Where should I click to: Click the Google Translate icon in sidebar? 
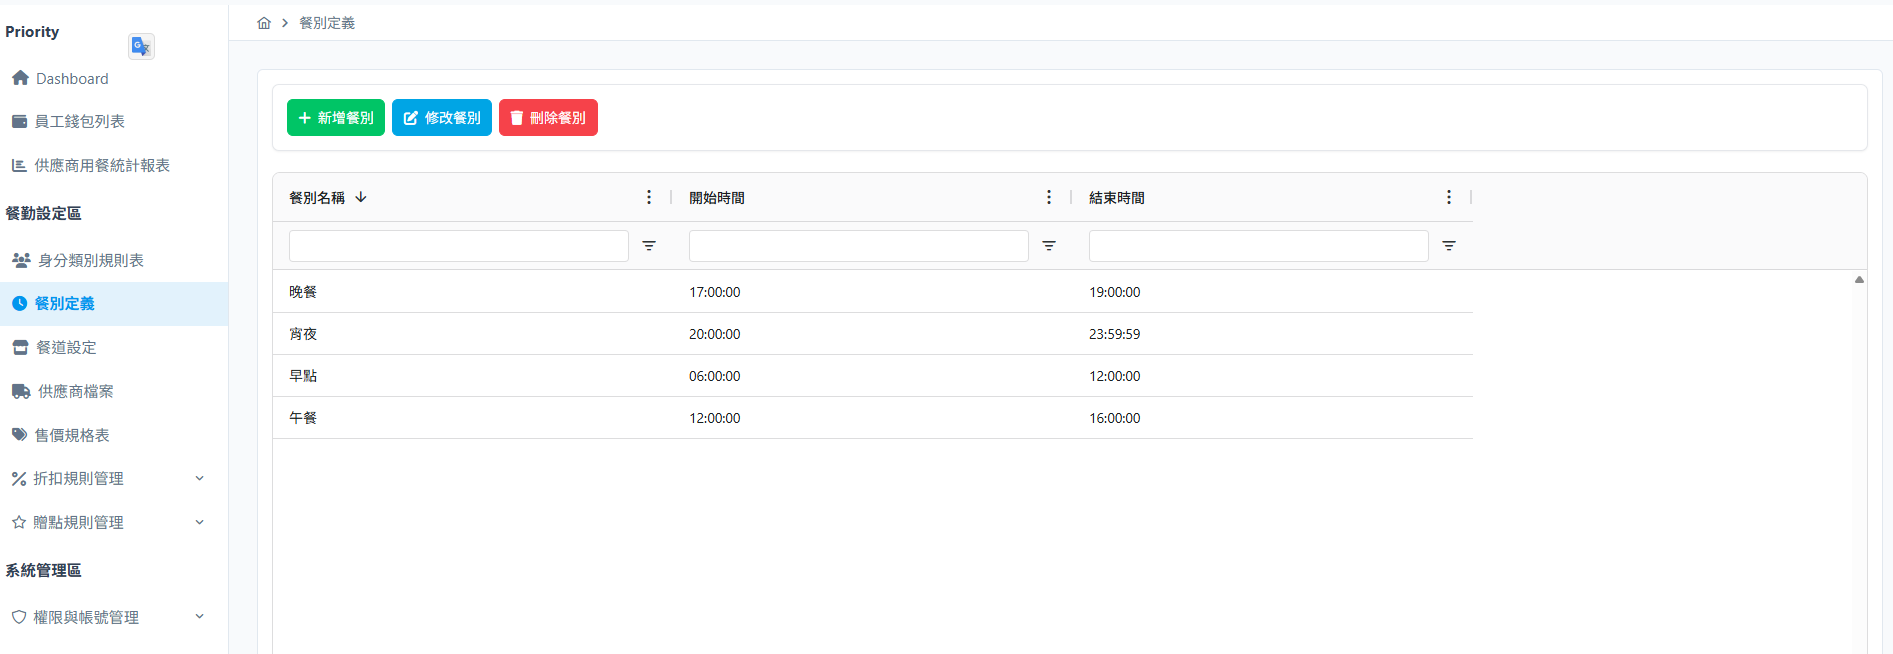[x=141, y=46]
